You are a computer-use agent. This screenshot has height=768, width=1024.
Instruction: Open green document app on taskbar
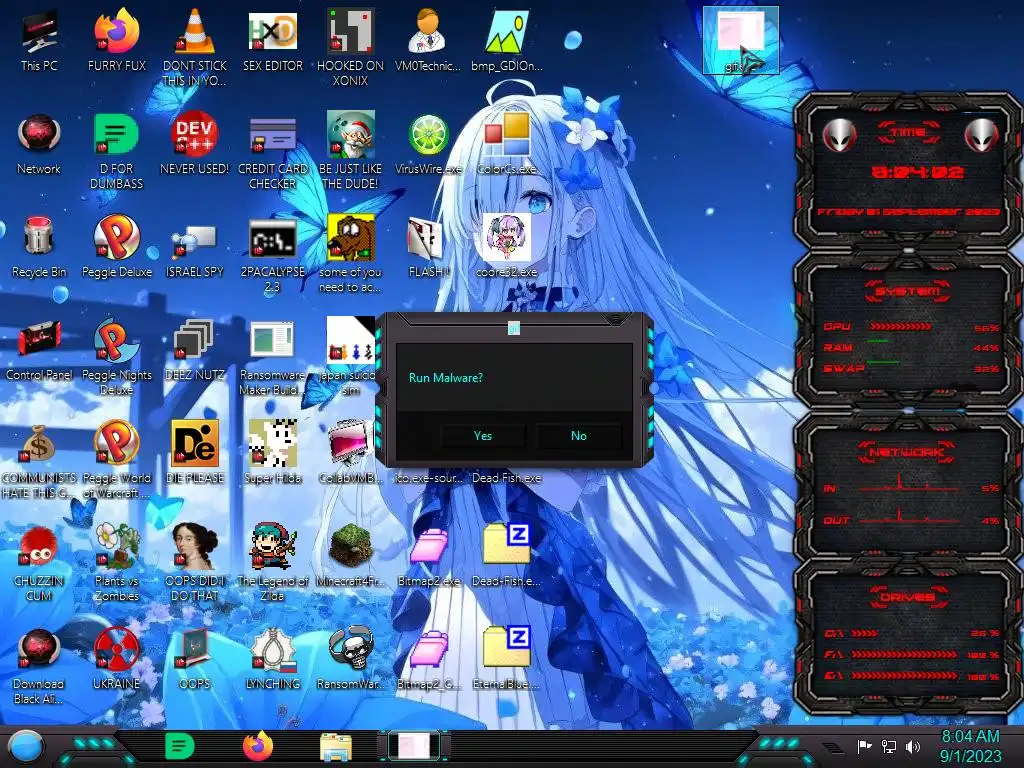pyautogui.click(x=179, y=746)
